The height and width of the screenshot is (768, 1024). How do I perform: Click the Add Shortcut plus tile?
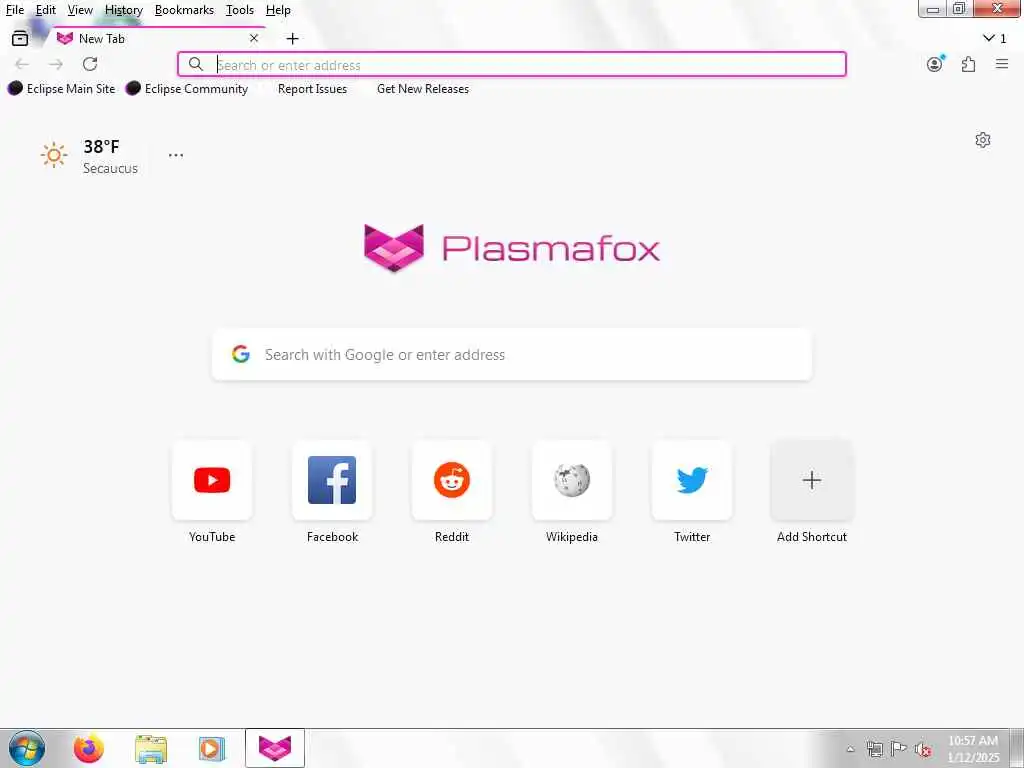pyautogui.click(x=812, y=481)
